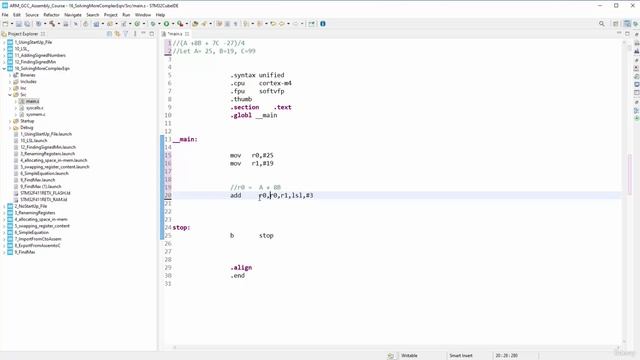Collapse the 16_SolvingMoreComplexEqn project

[x=4, y=69]
